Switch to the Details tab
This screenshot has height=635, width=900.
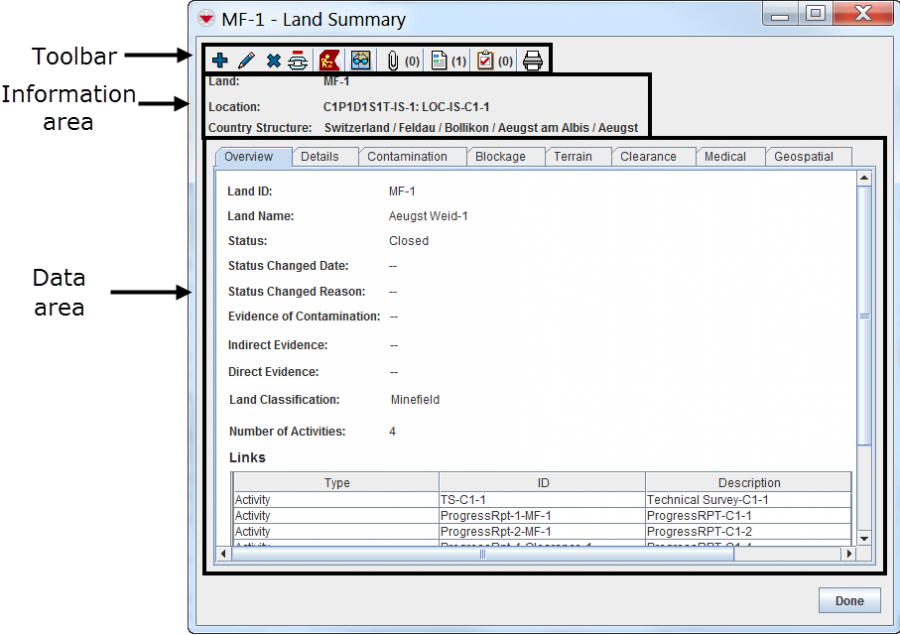pyautogui.click(x=320, y=157)
